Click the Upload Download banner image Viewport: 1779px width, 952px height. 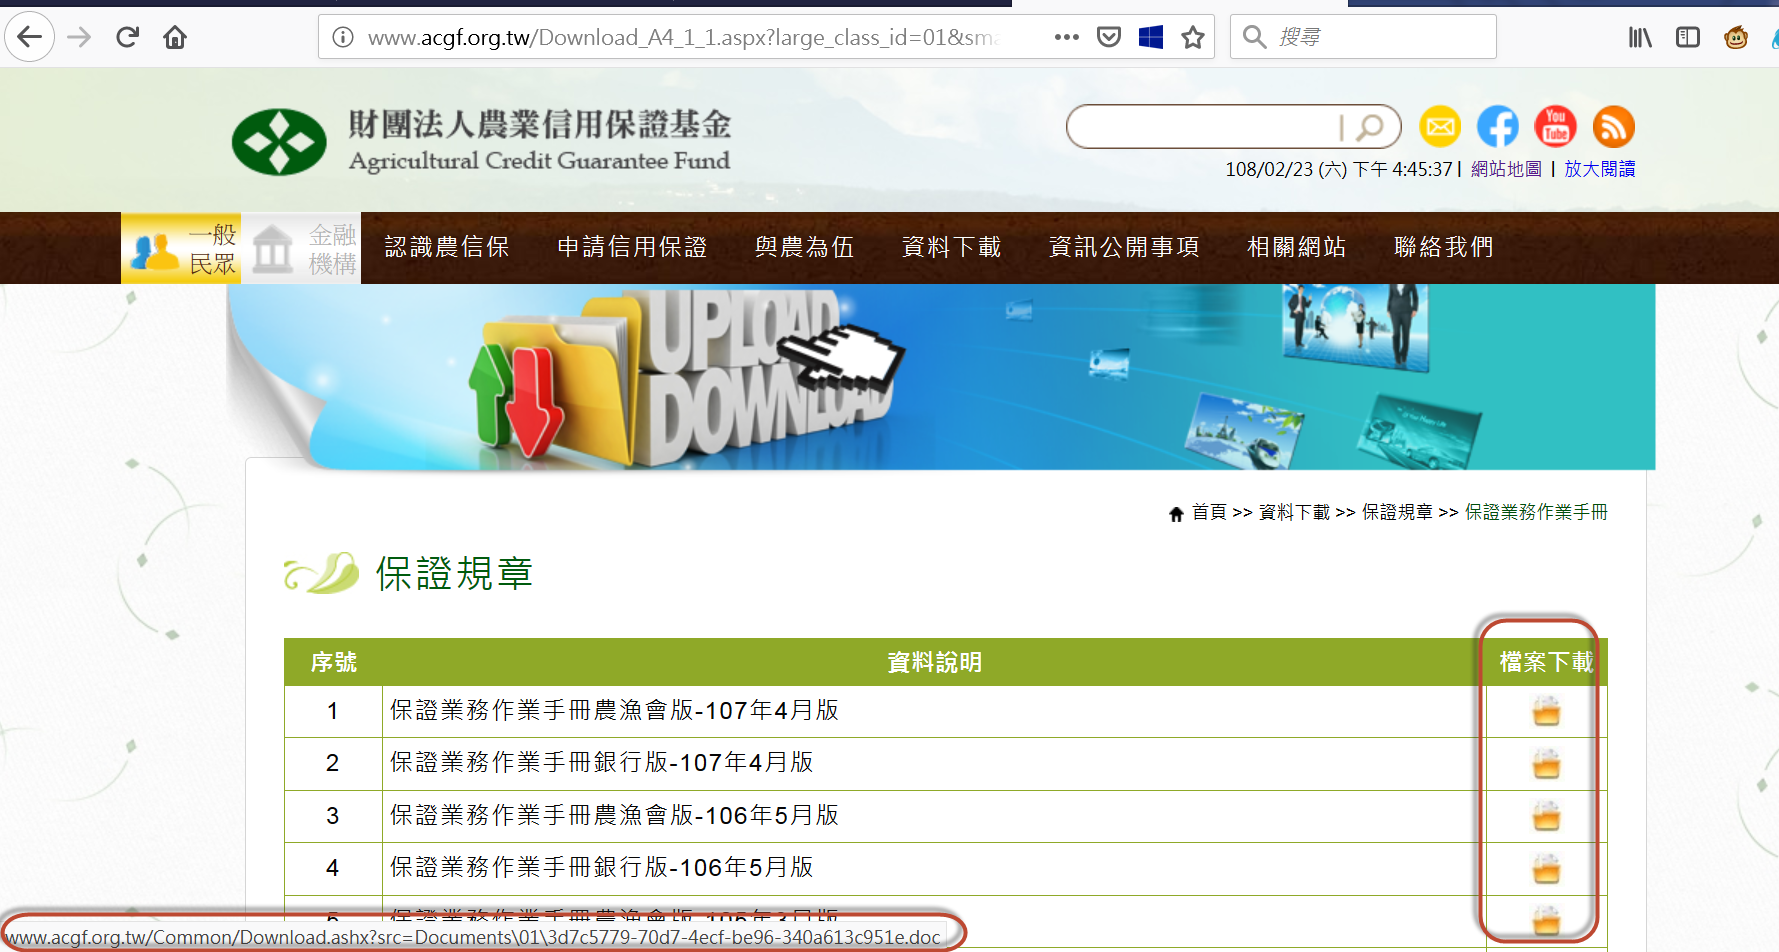tap(940, 377)
